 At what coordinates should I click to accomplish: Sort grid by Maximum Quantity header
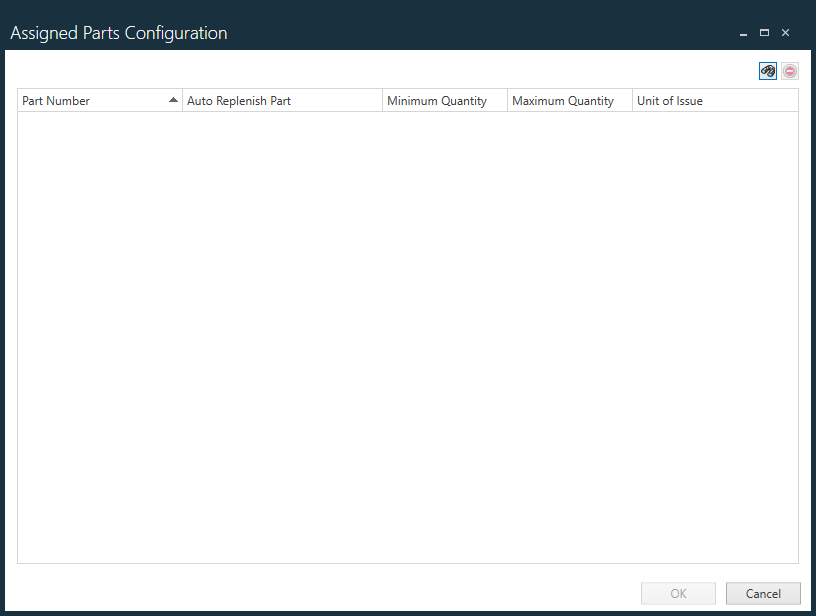tap(562, 100)
